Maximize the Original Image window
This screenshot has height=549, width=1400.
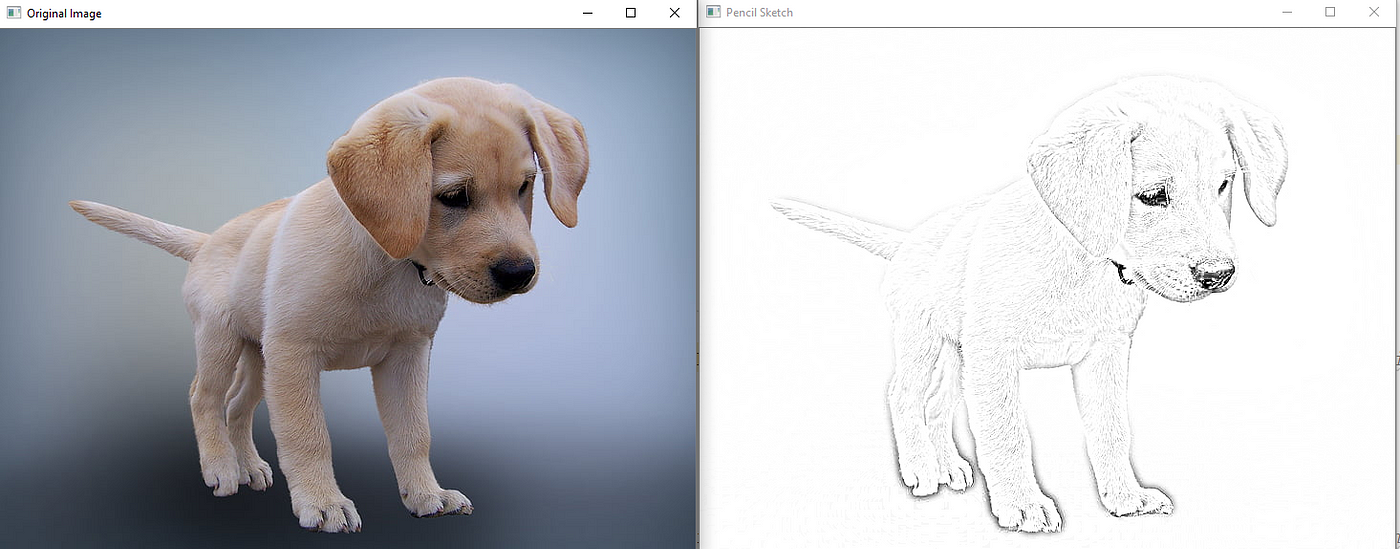point(631,13)
